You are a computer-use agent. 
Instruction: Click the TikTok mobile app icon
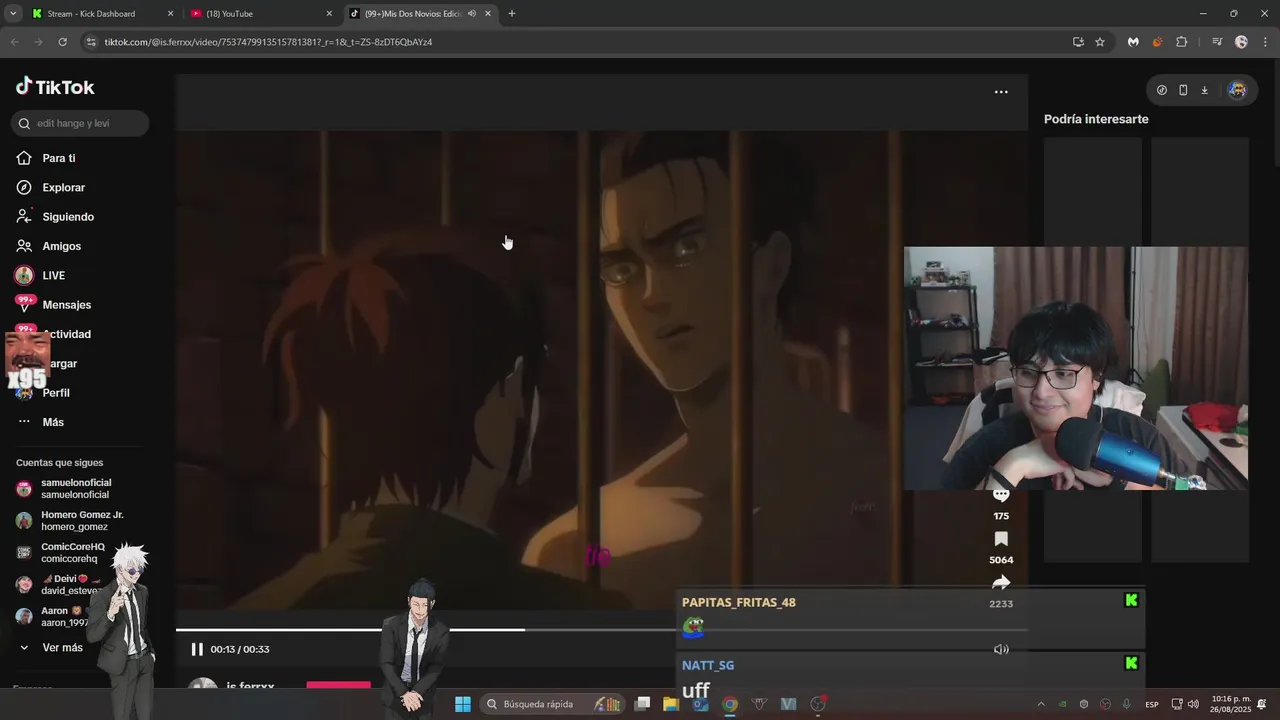[1183, 90]
